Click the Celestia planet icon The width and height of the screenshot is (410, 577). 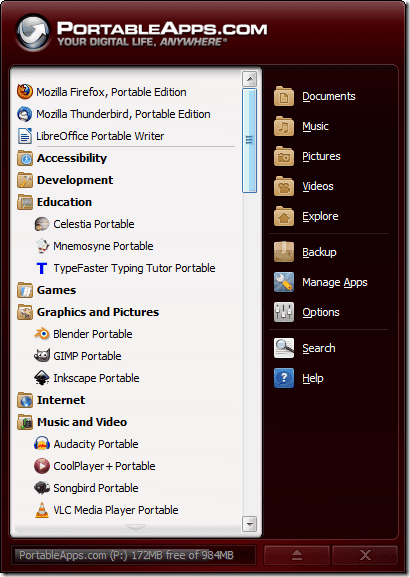click(42, 224)
